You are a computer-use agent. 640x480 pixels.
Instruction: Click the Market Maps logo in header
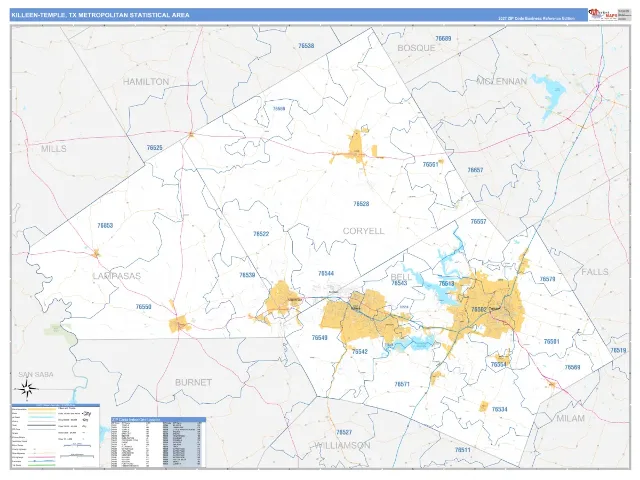[602, 15]
